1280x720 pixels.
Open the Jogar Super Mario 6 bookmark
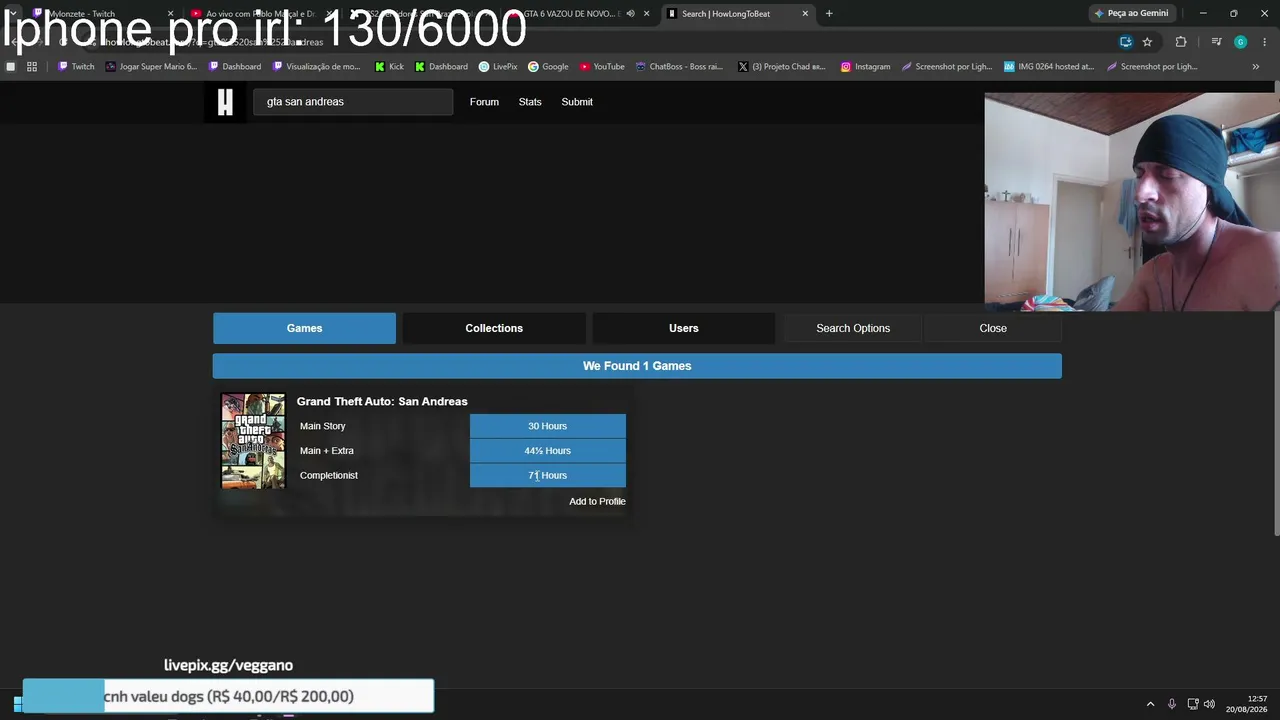[x=151, y=67]
